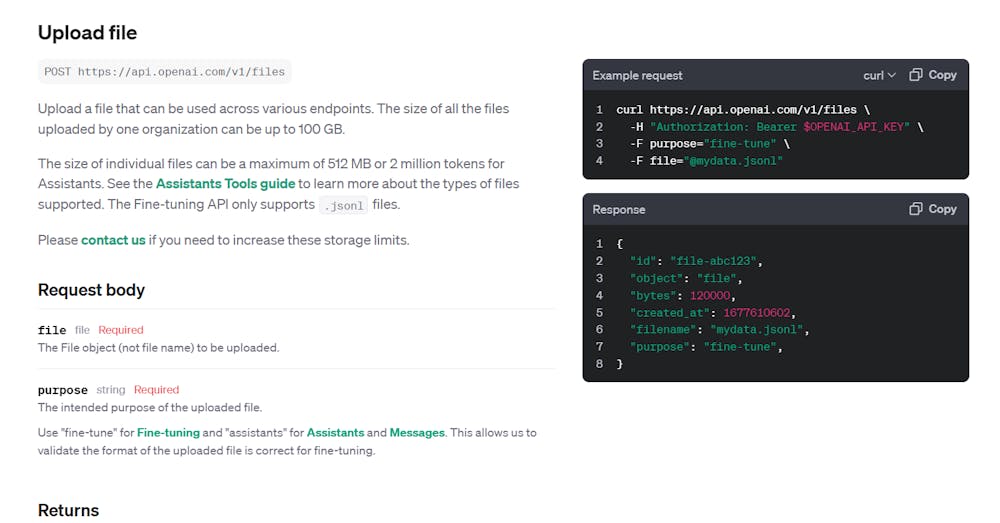This screenshot has height=523, width=1000.
Task: Click the POST endpoint URL block
Action: pyautogui.click(x=165, y=72)
